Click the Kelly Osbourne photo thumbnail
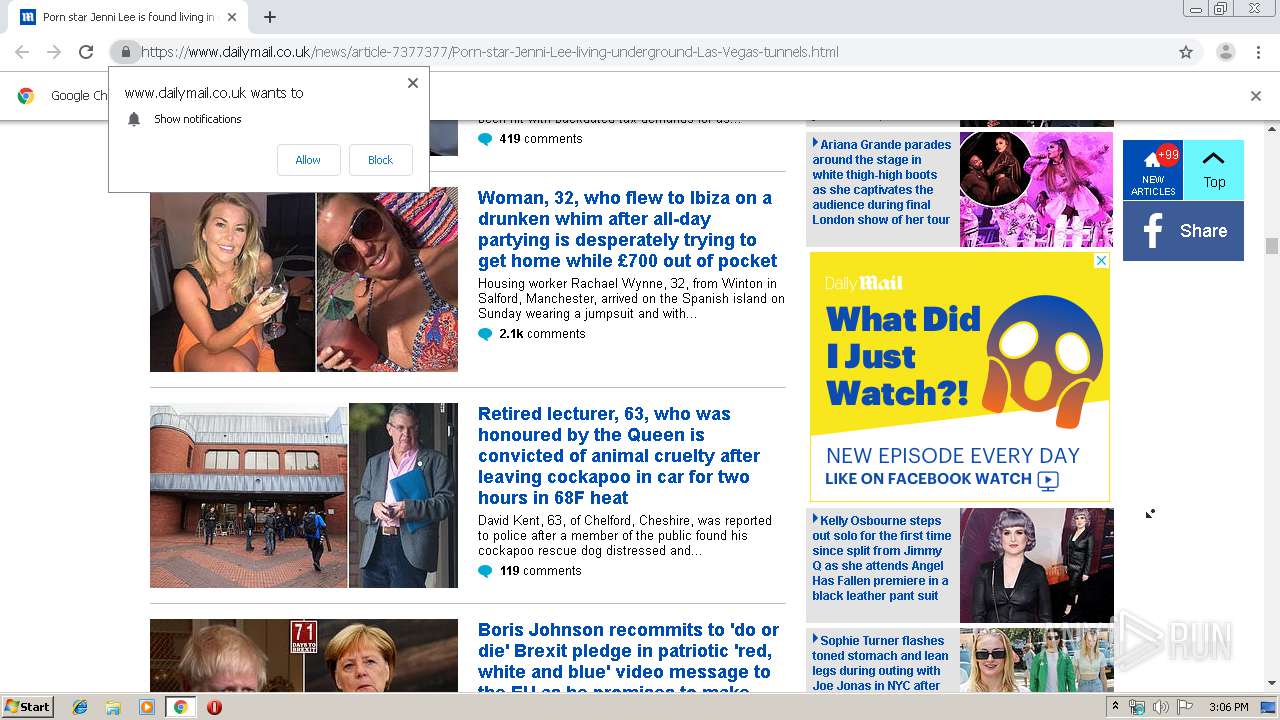 [1036, 565]
